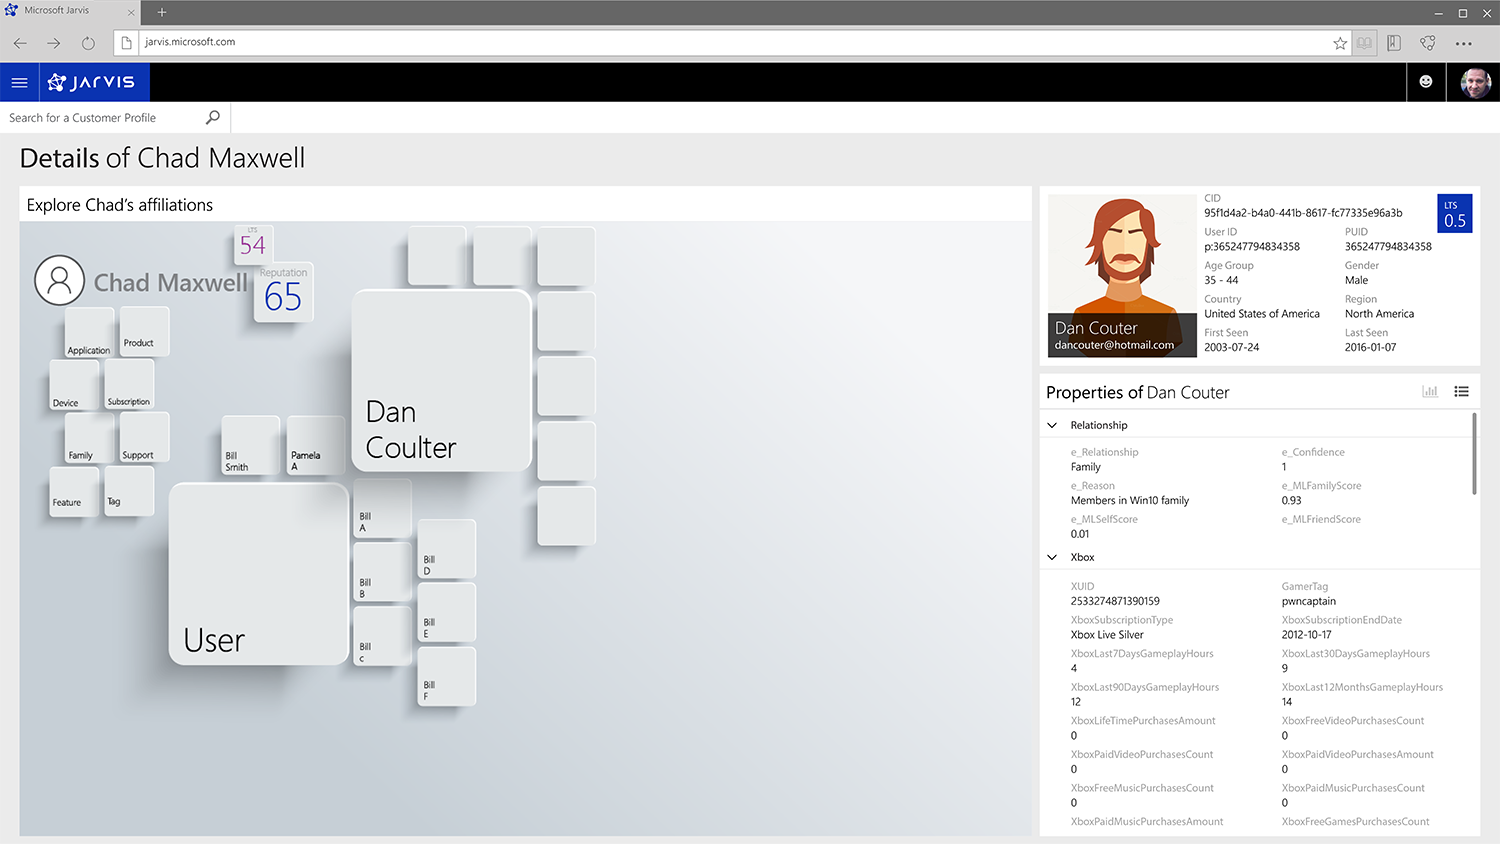Switch properties to chart view
1500x844 pixels.
[x=1430, y=392]
